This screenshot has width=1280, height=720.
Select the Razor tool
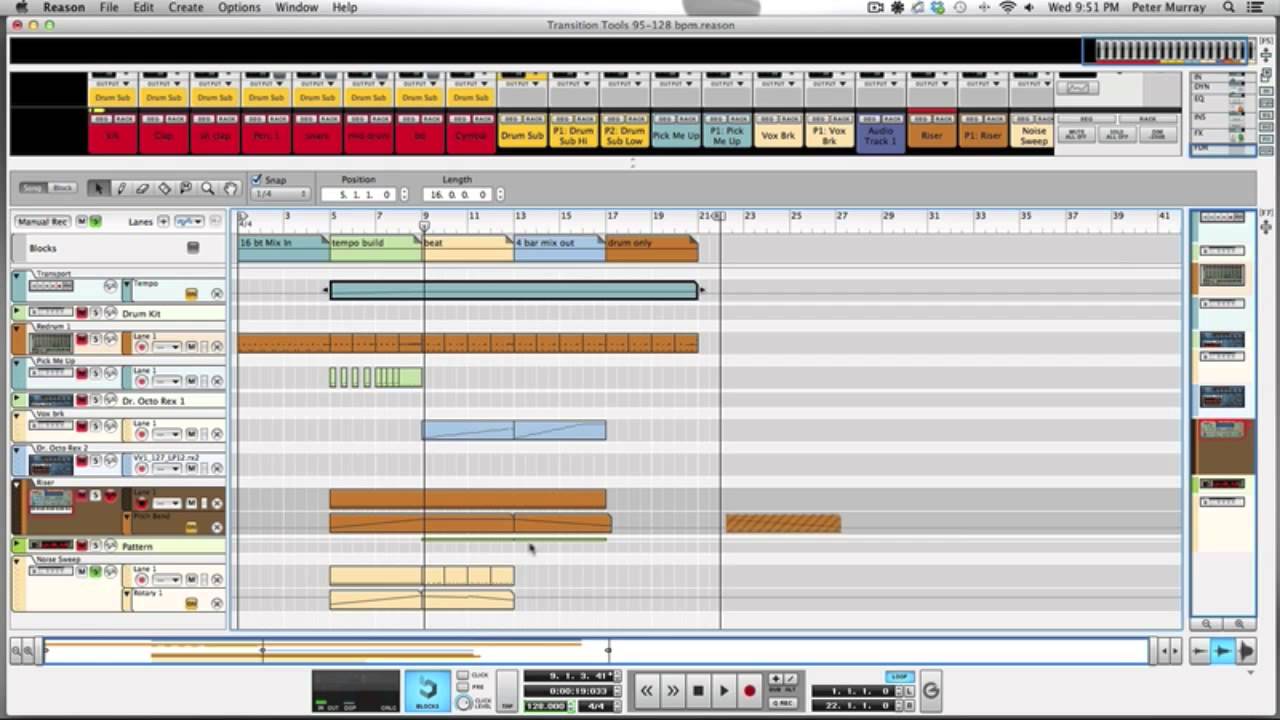(x=164, y=188)
